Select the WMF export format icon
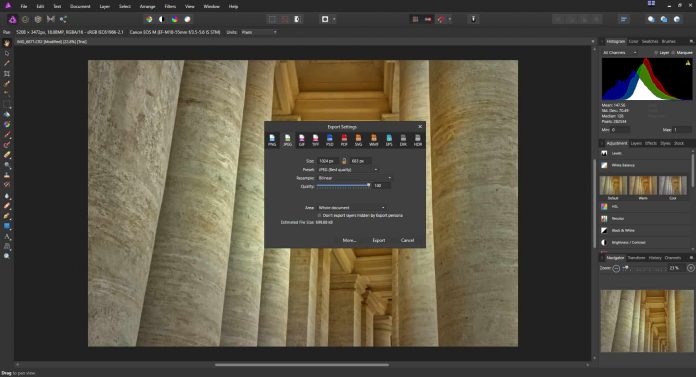Screen dimensions: 696x377 (374, 140)
